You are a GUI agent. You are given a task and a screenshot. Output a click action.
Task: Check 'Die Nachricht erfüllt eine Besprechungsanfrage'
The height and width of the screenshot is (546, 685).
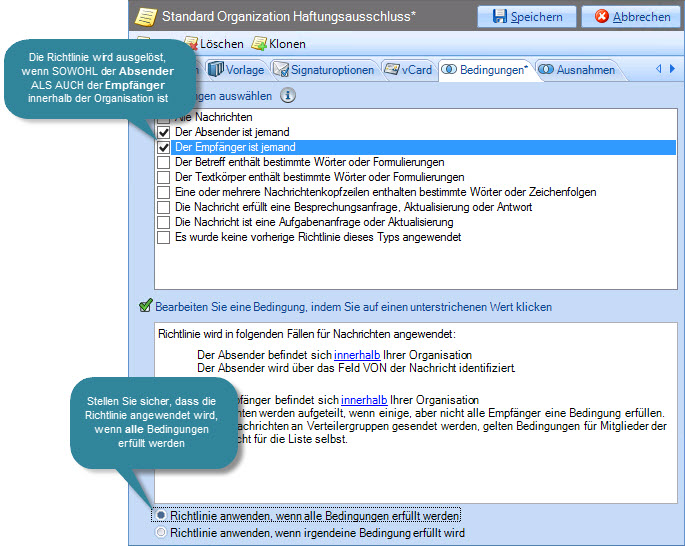point(163,207)
